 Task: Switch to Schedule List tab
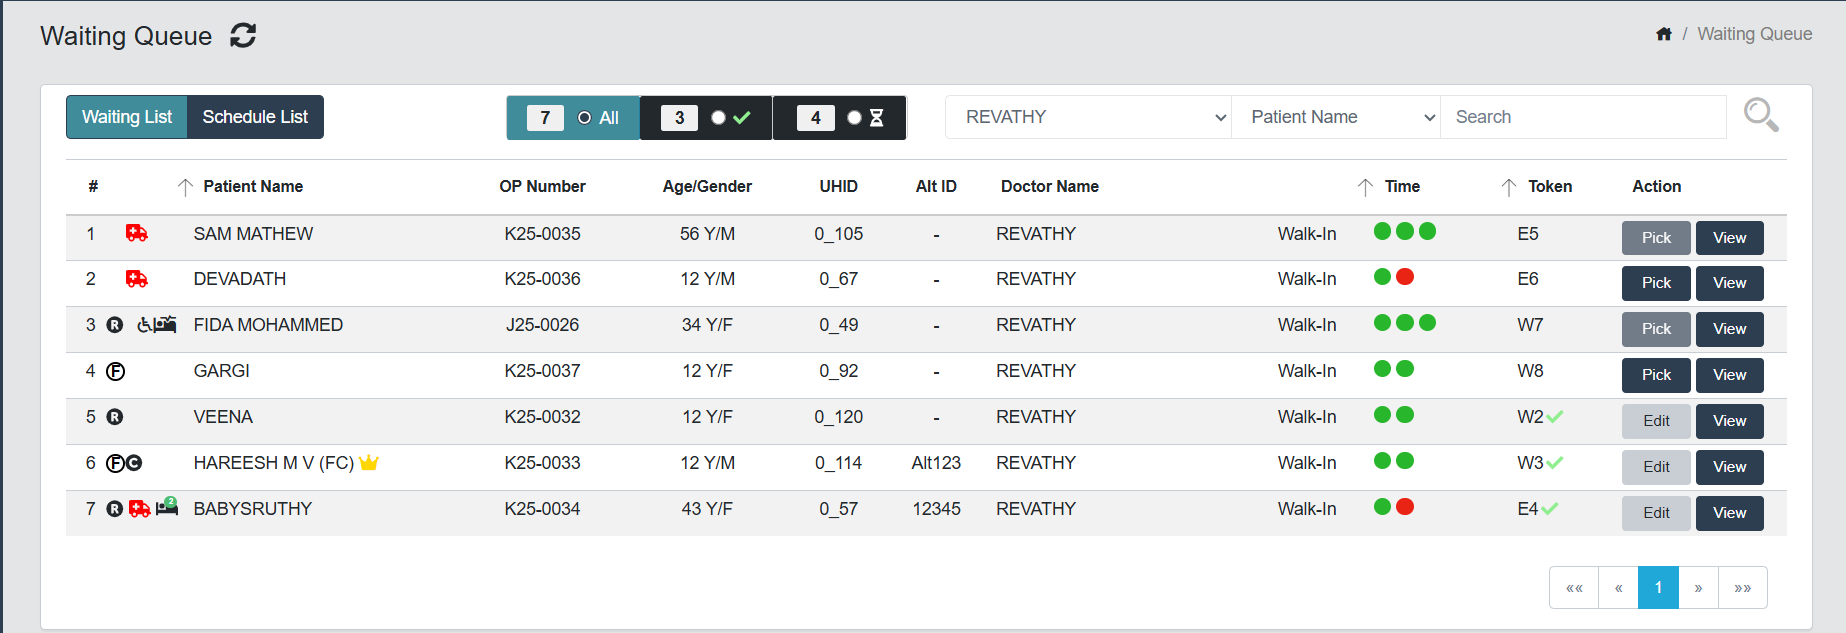[255, 117]
